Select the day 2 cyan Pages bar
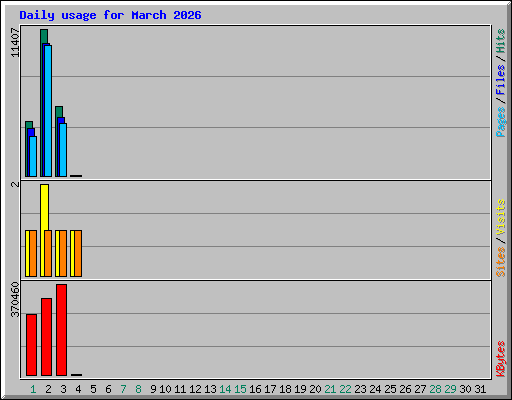 pyautogui.click(x=48, y=111)
